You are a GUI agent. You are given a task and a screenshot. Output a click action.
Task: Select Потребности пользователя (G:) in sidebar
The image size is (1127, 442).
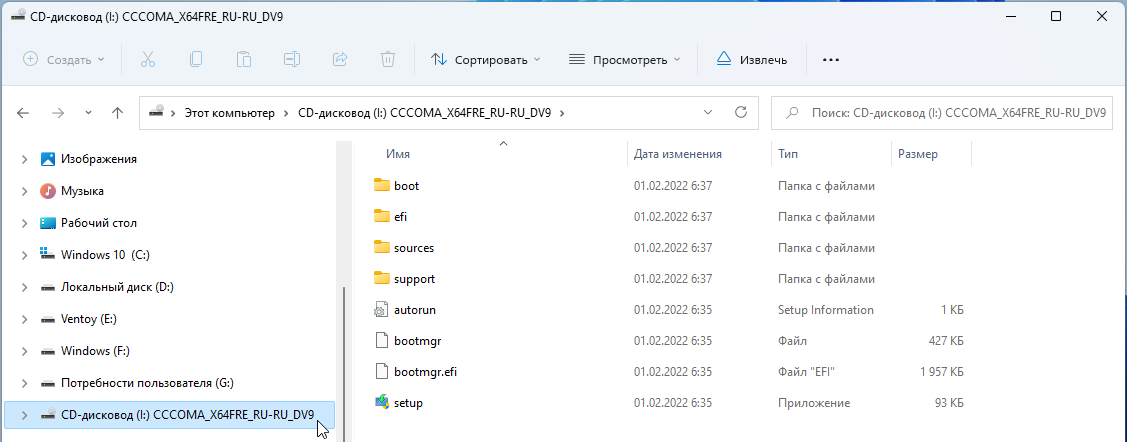[147, 383]
